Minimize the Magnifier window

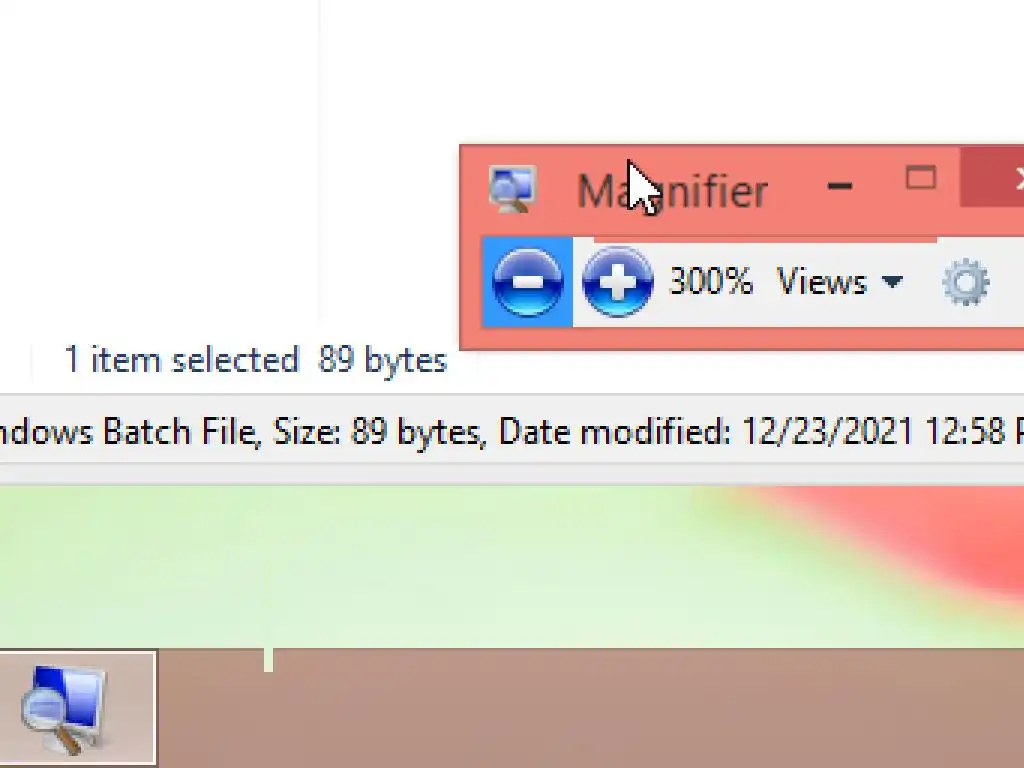point(839,187)
